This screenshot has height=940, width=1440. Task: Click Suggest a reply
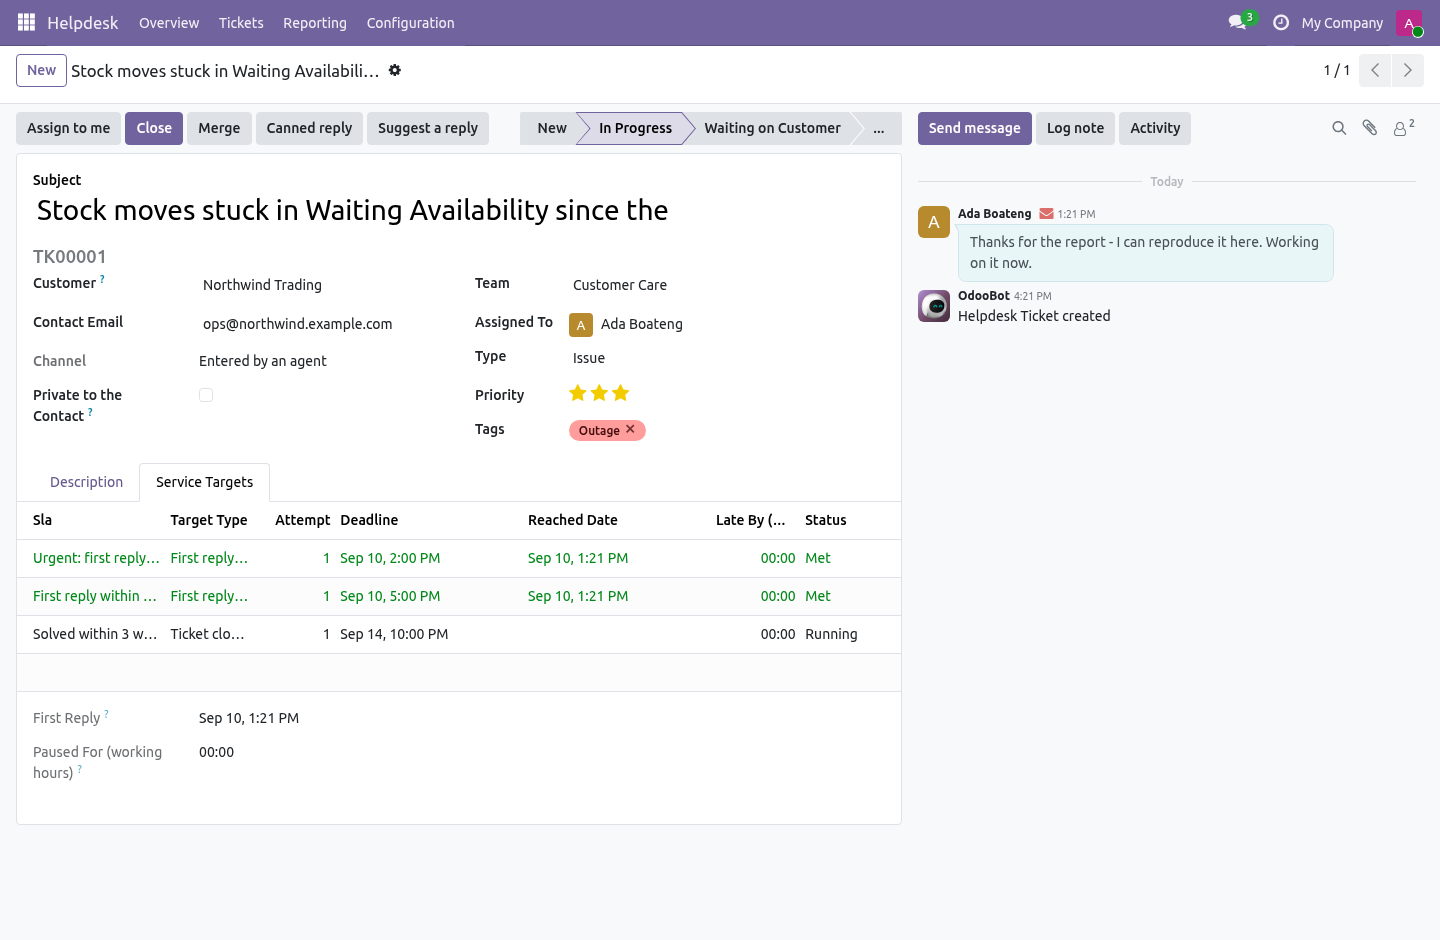tap(428, 128)
